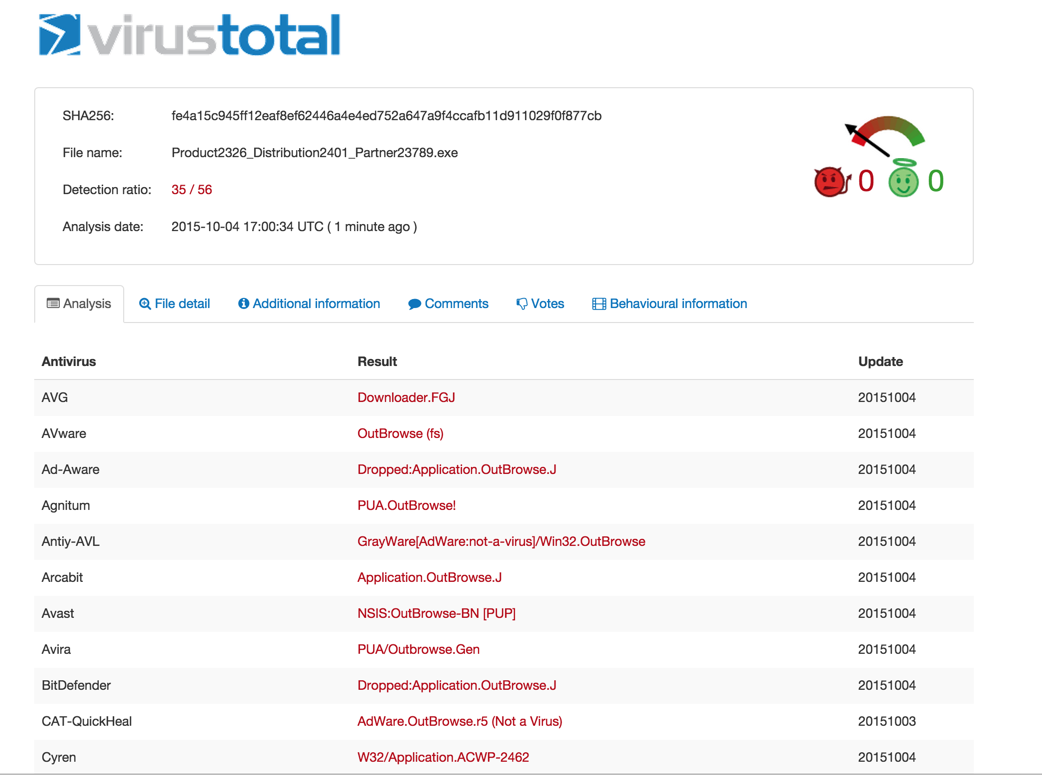Click the AVware antivirus name
This screenshot has height=775, width=1042.
(64, 433)
